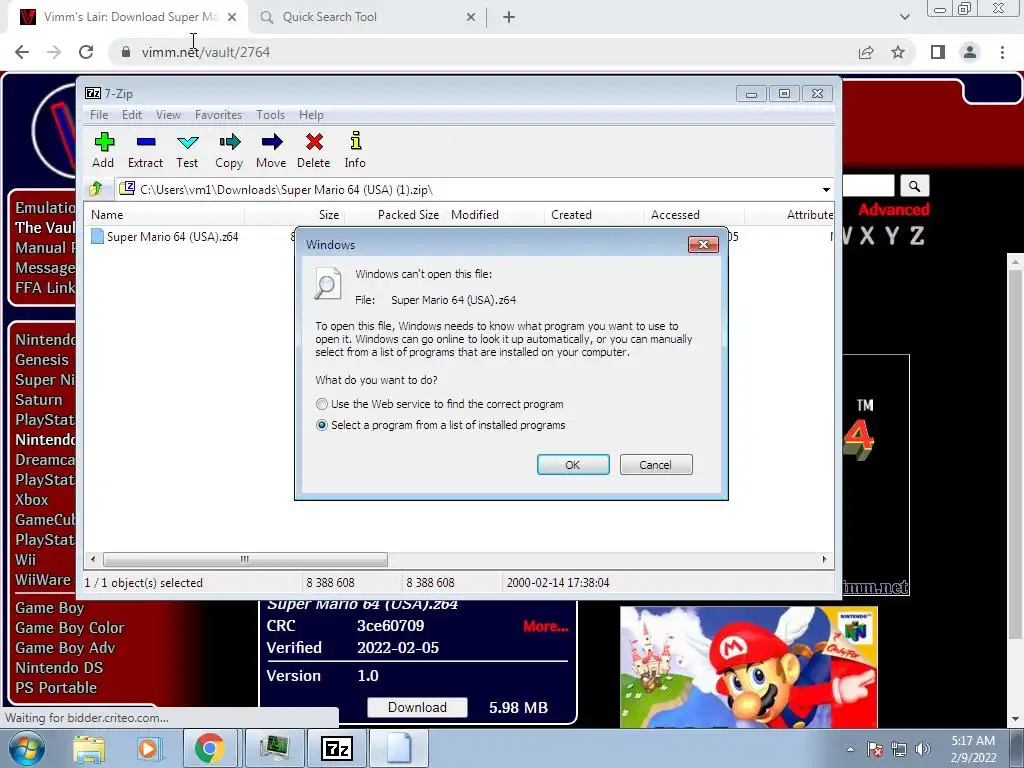Switch to 7-Zip taskbar icon
The image size is (1024, 768).
click(338, 748)
